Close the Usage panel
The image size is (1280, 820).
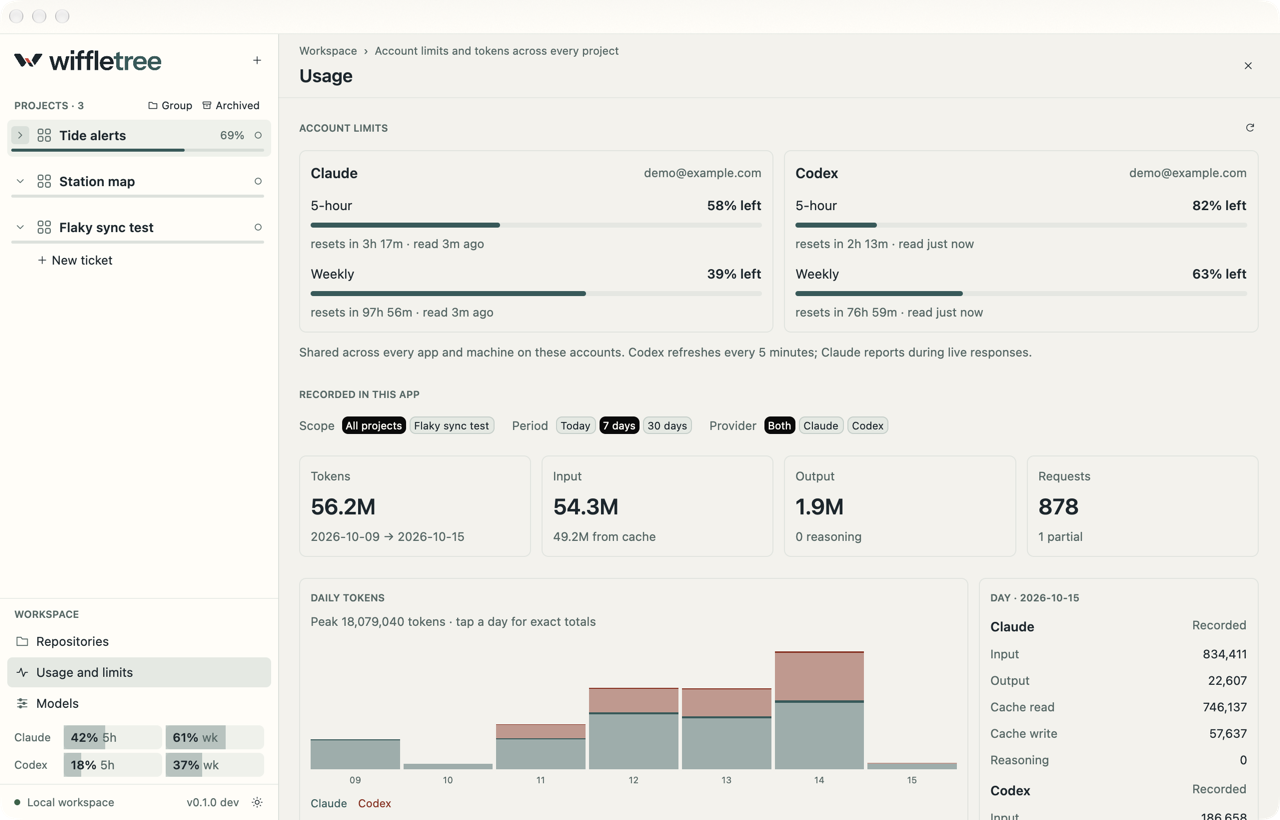tap(1248, 66)
